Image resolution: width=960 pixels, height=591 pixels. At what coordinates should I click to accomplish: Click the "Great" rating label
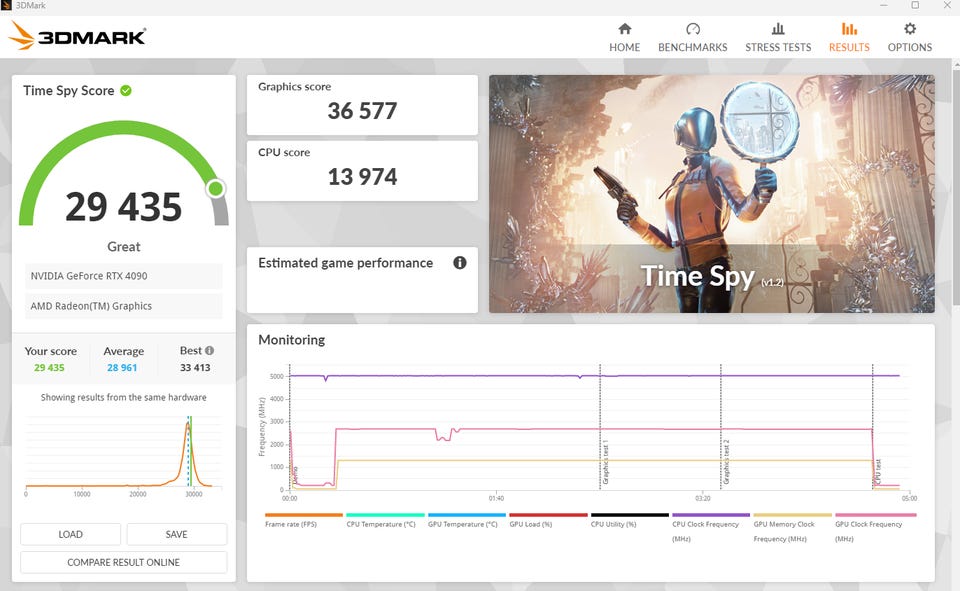pos(124,247)
